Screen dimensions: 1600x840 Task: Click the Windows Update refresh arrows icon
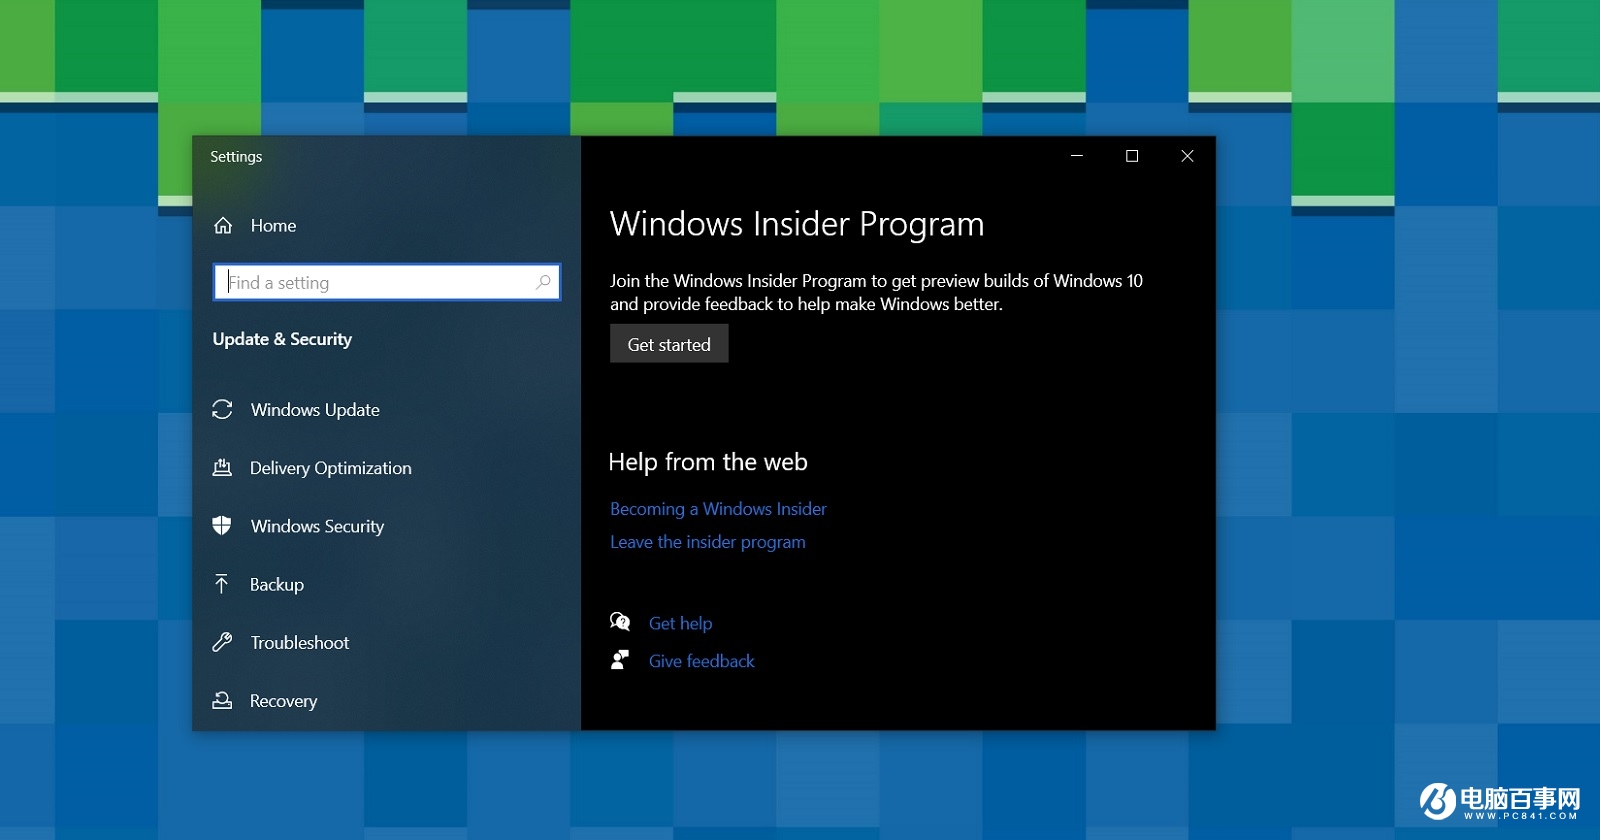[x=222, y=410]
